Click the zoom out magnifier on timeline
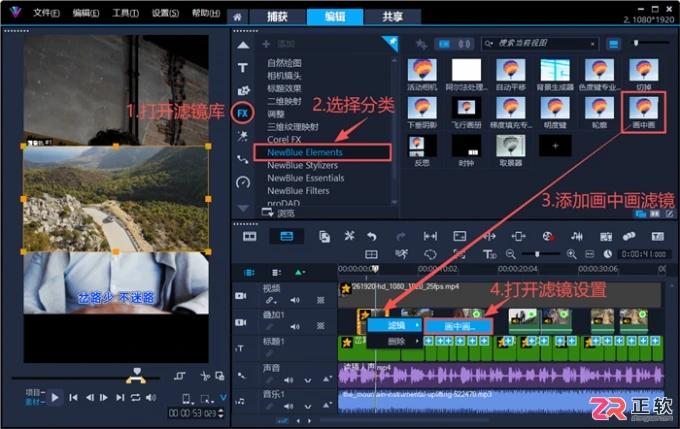 (x=511, y=254)
